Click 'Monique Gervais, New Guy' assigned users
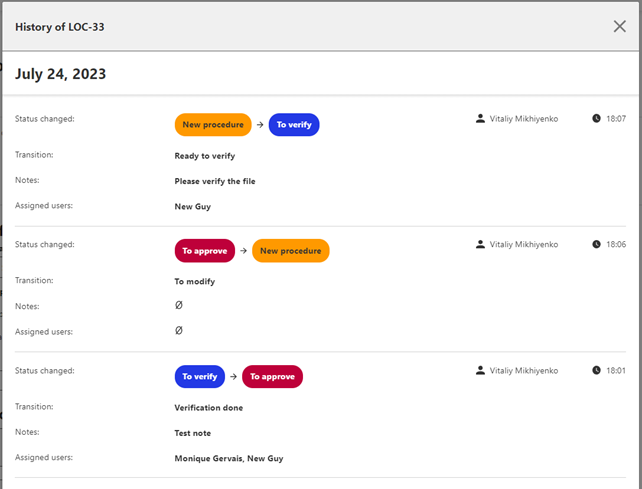The height and width of the screenshot is (489, 642). pyautogui.click(x=229, y=458)
